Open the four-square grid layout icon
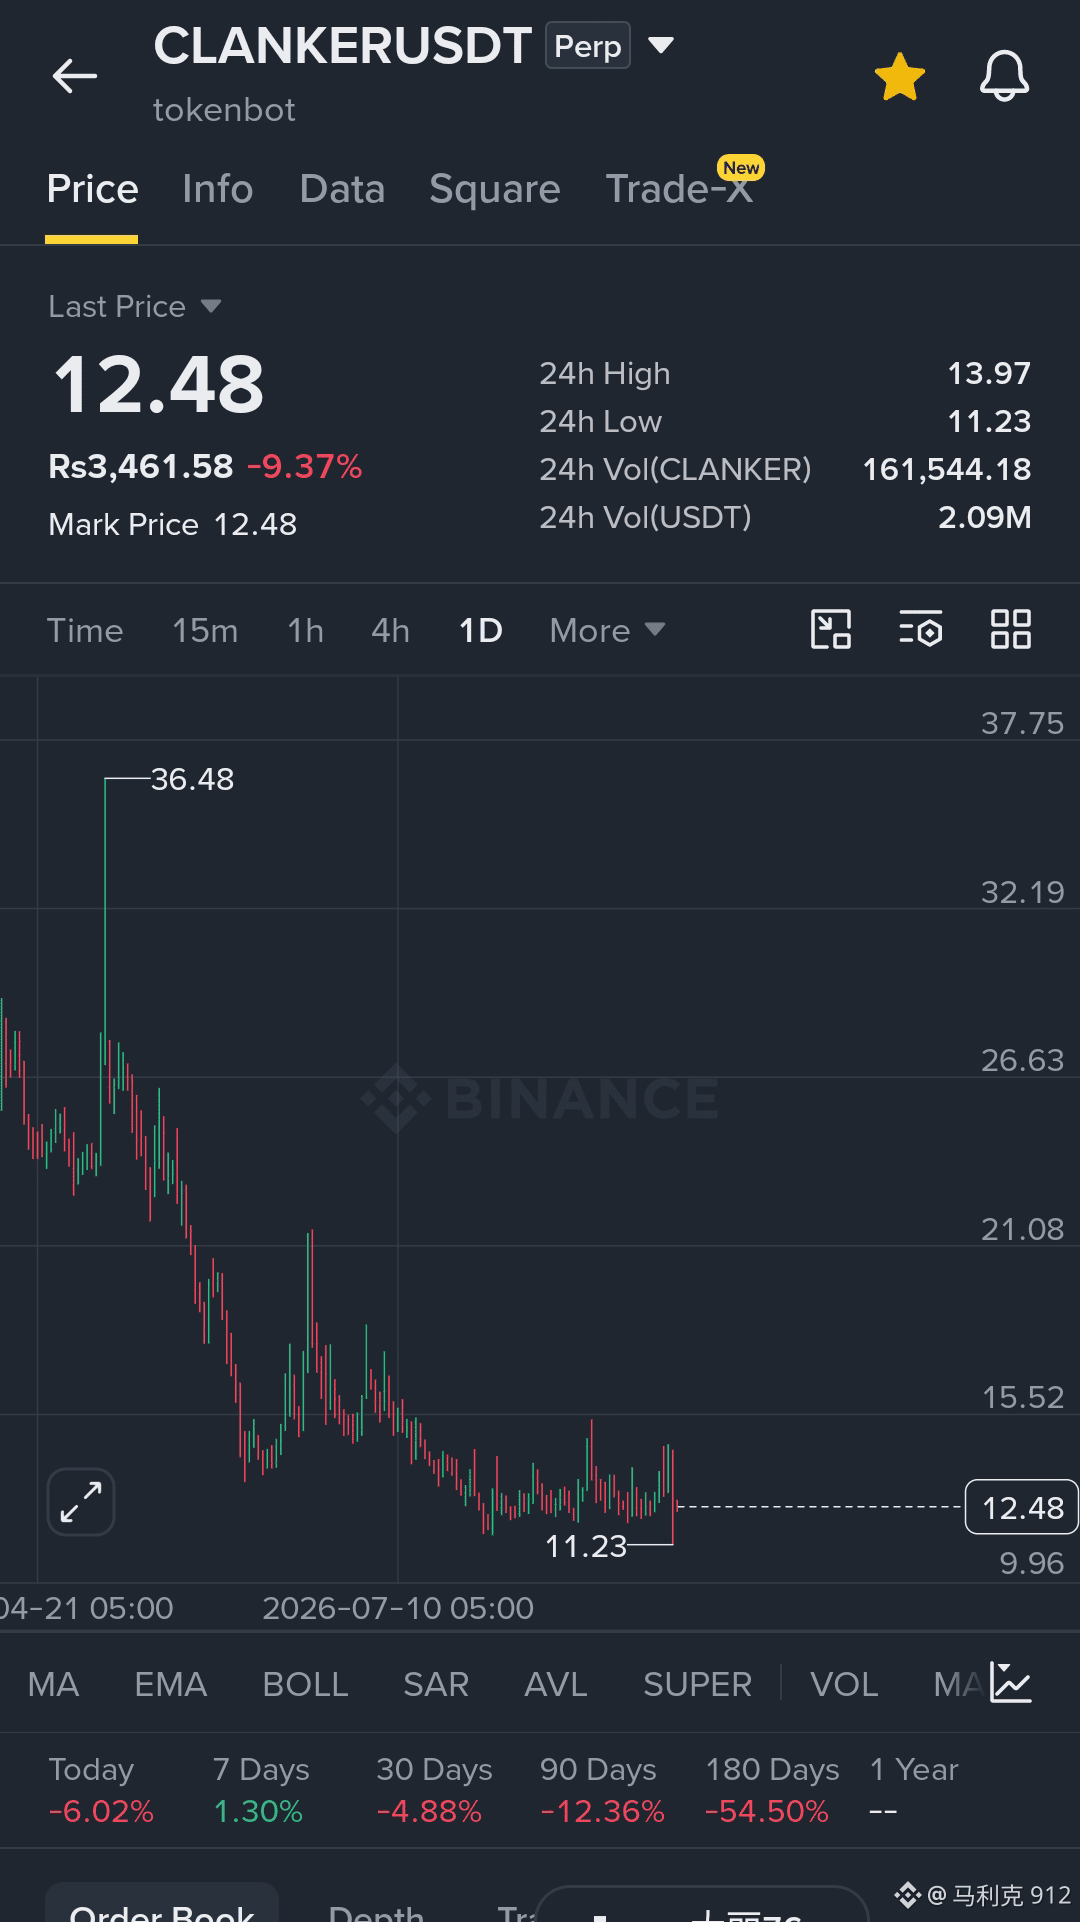1080x1922 pixels. point(1010,630)
